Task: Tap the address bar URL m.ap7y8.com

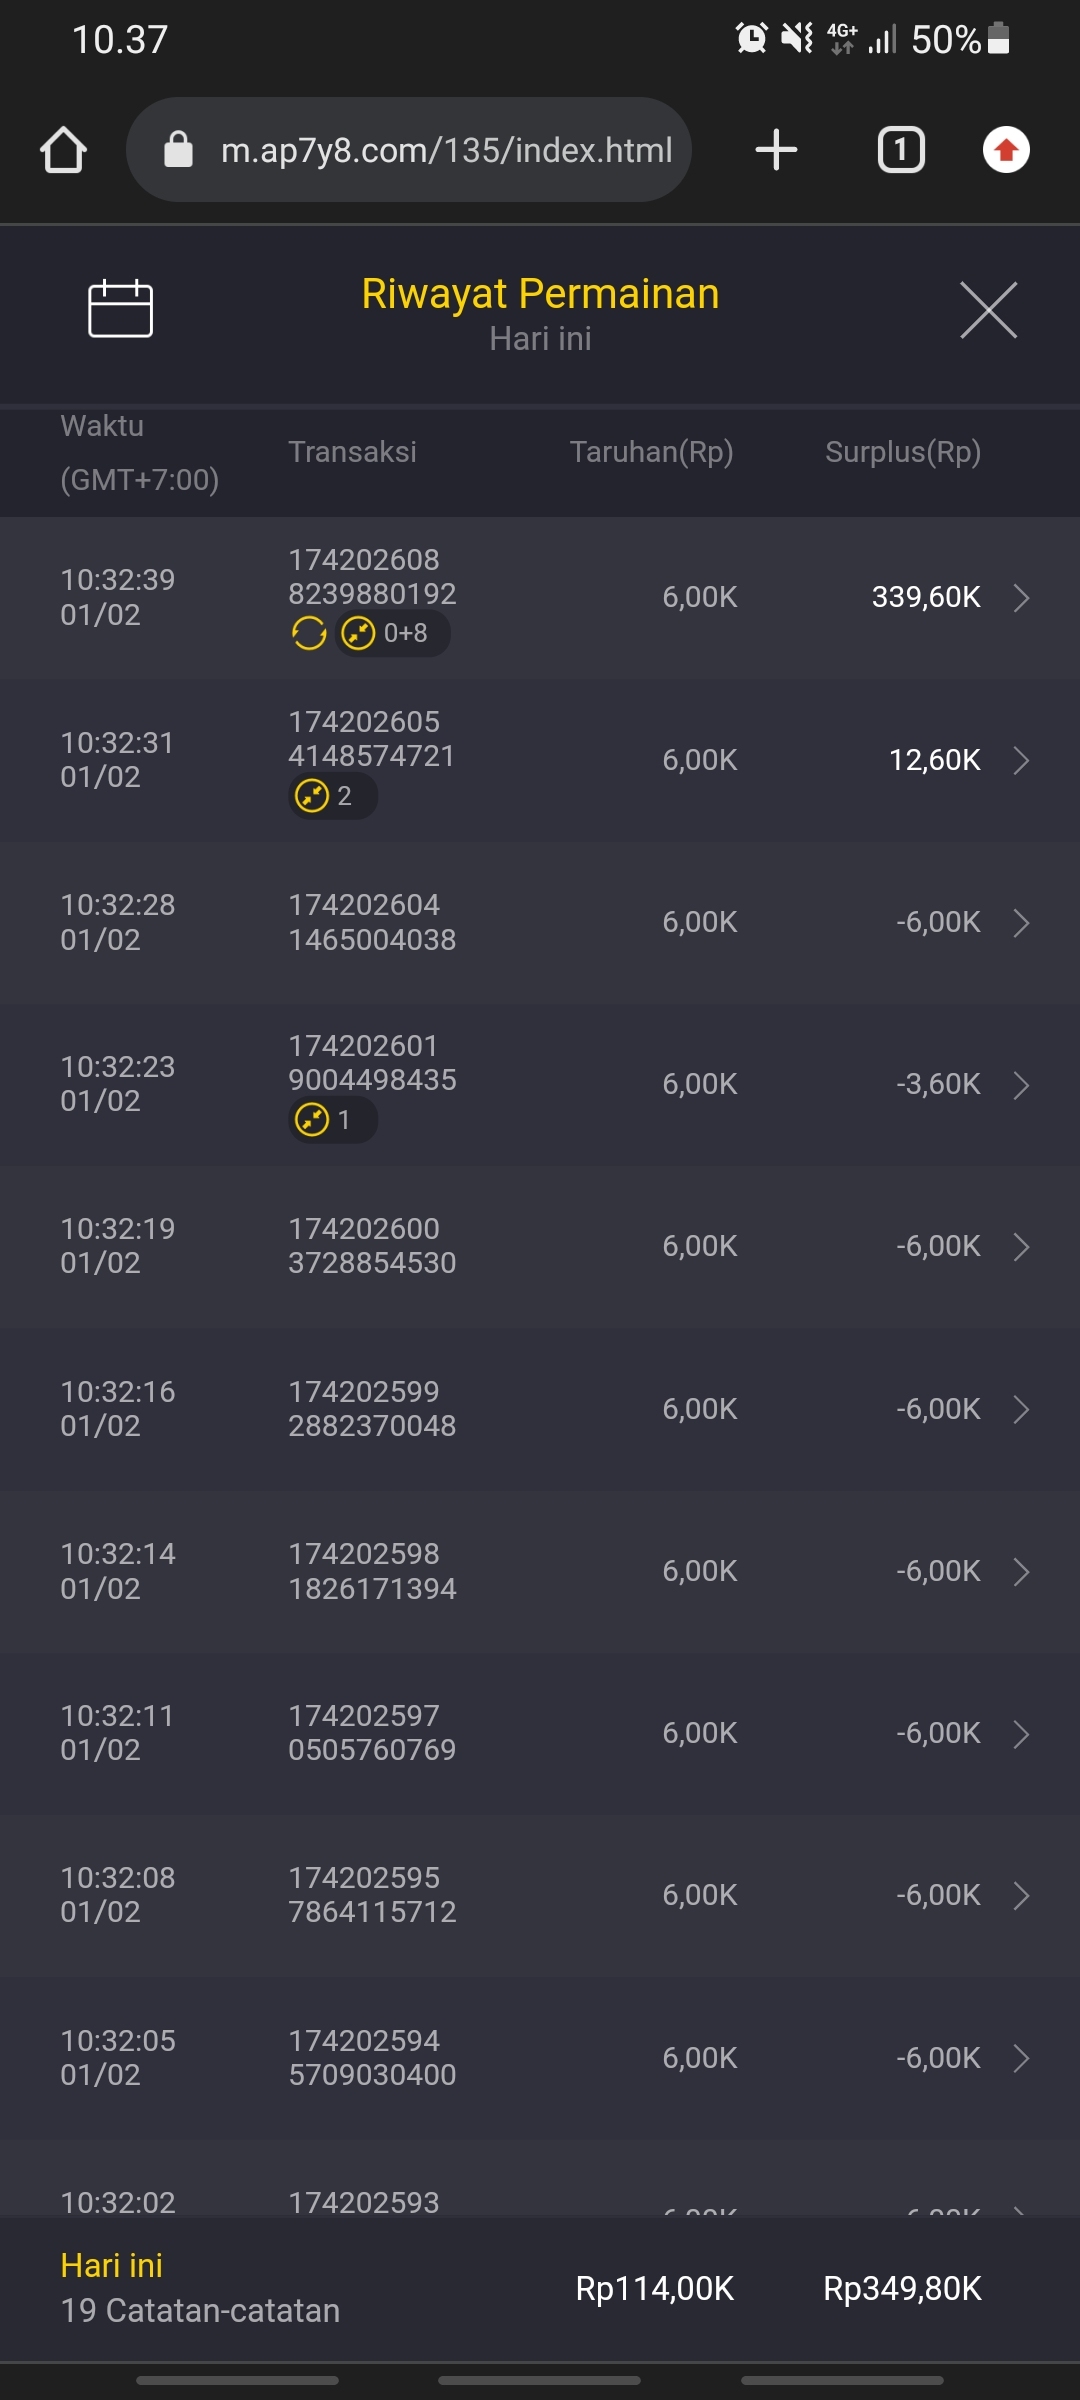Action: tap(446, 150)
